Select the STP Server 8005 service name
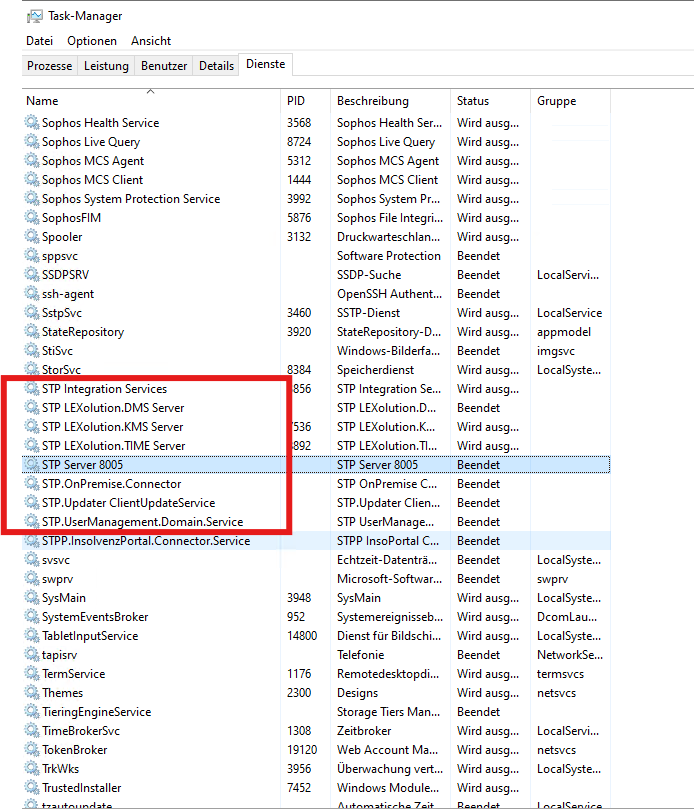 [82, 464]
